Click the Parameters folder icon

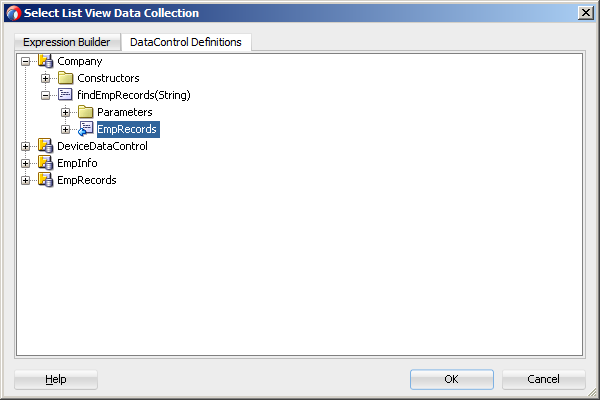point(85,112)
